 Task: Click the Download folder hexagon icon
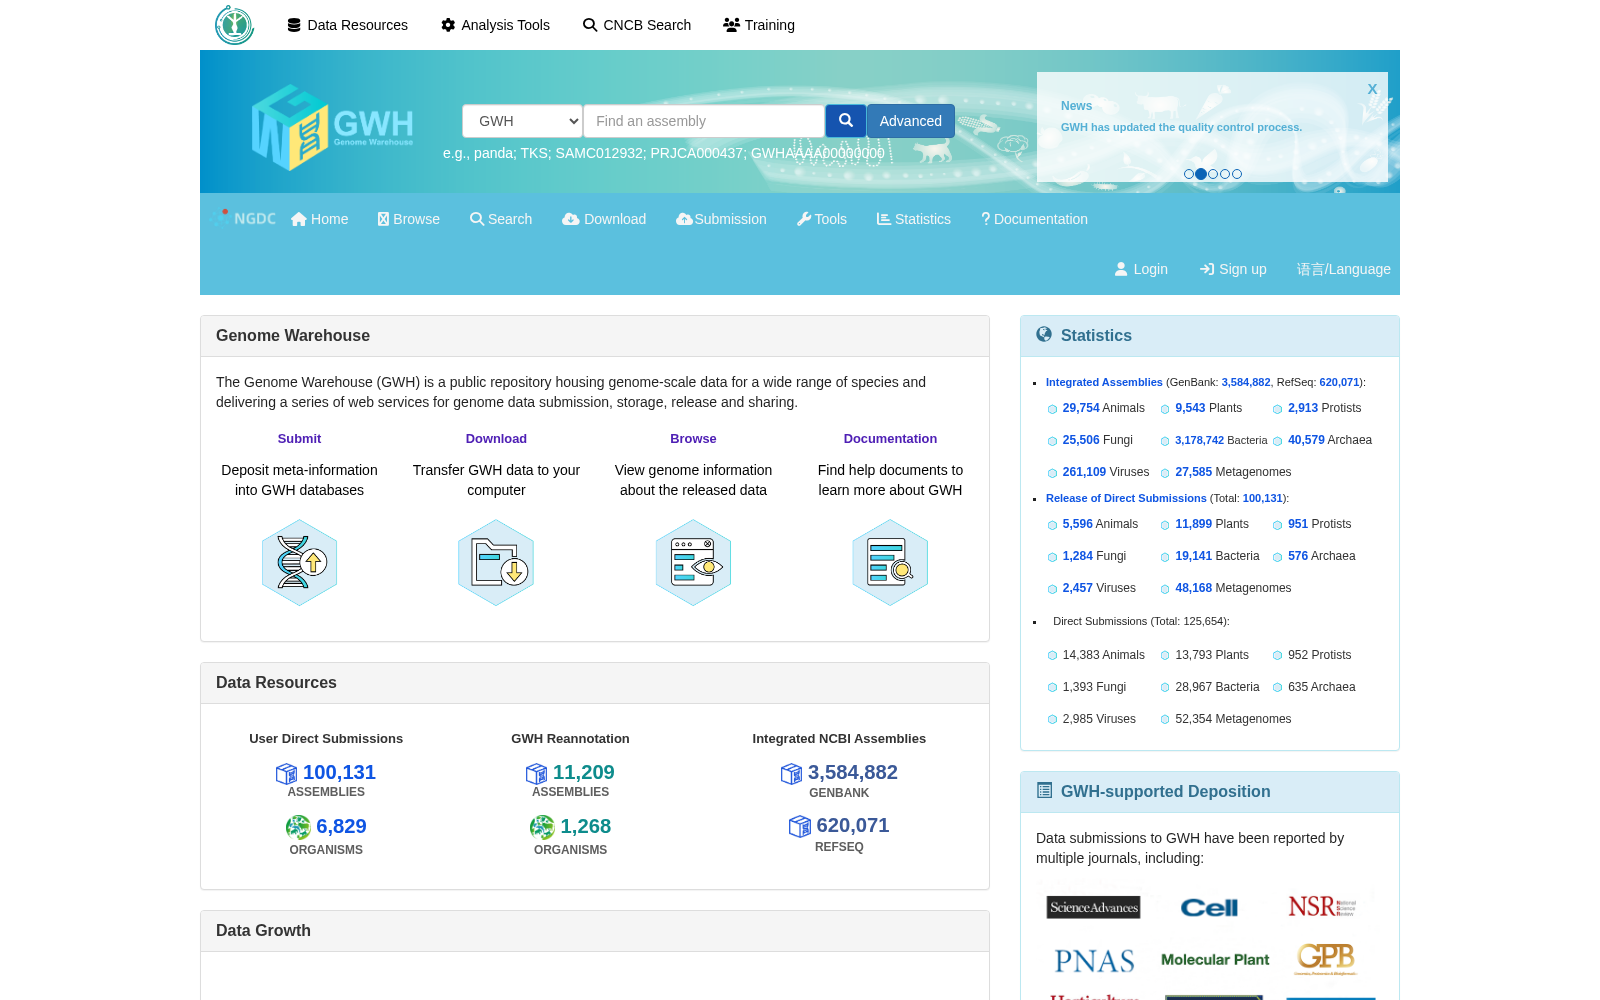(x=496, y=562)
